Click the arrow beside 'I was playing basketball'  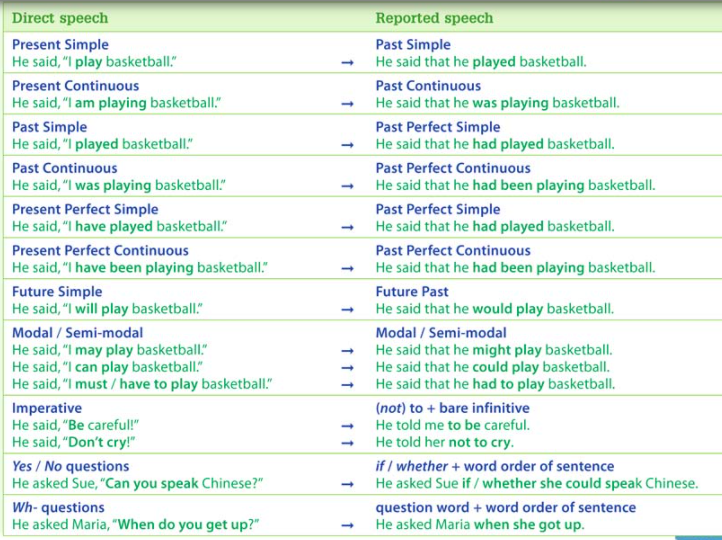(x=348, y=186)
